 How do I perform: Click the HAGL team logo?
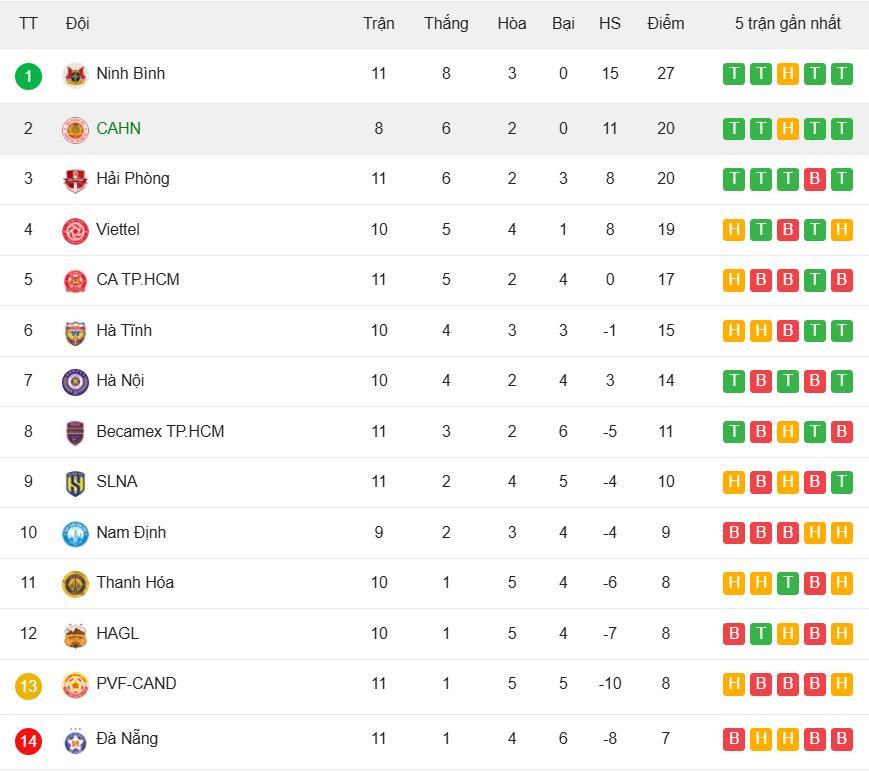(x=75, y=634)
